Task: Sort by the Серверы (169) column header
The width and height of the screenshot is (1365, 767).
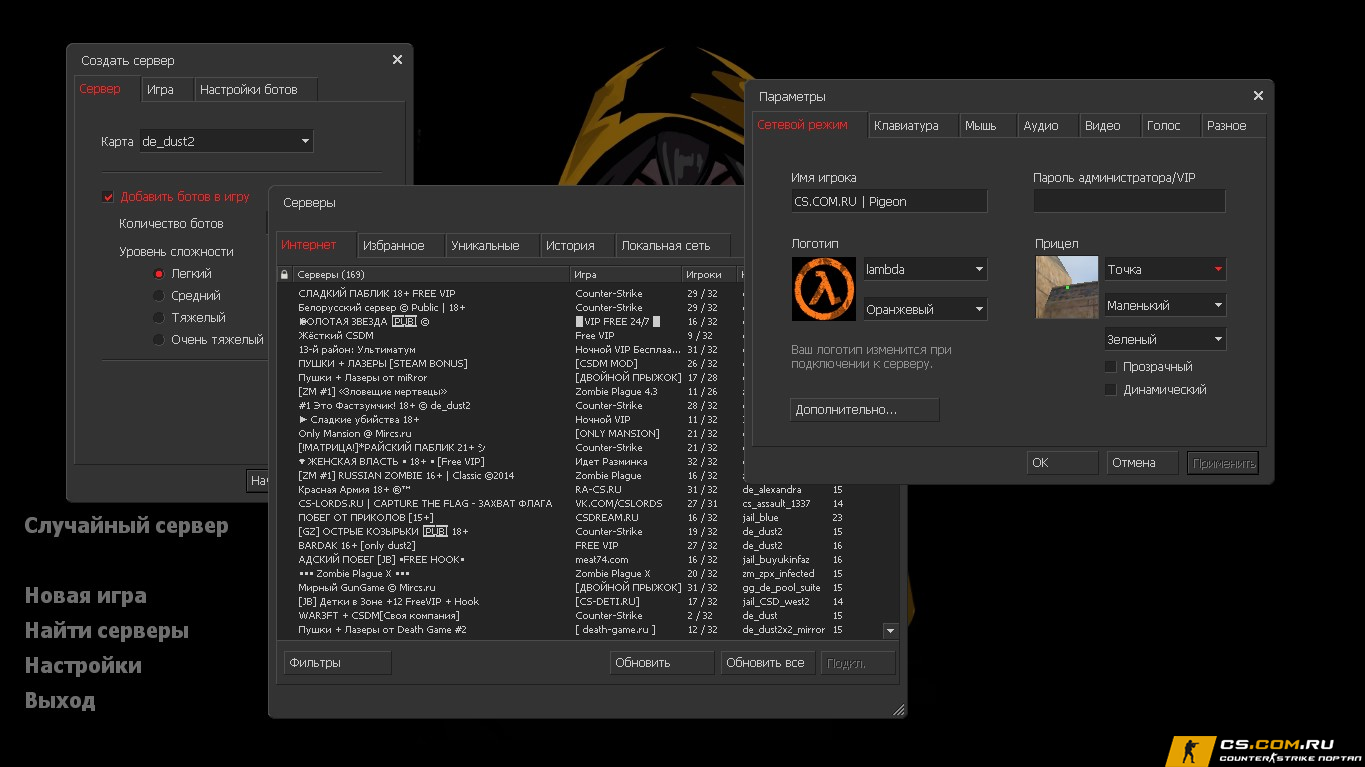Action: pos(432,274)
